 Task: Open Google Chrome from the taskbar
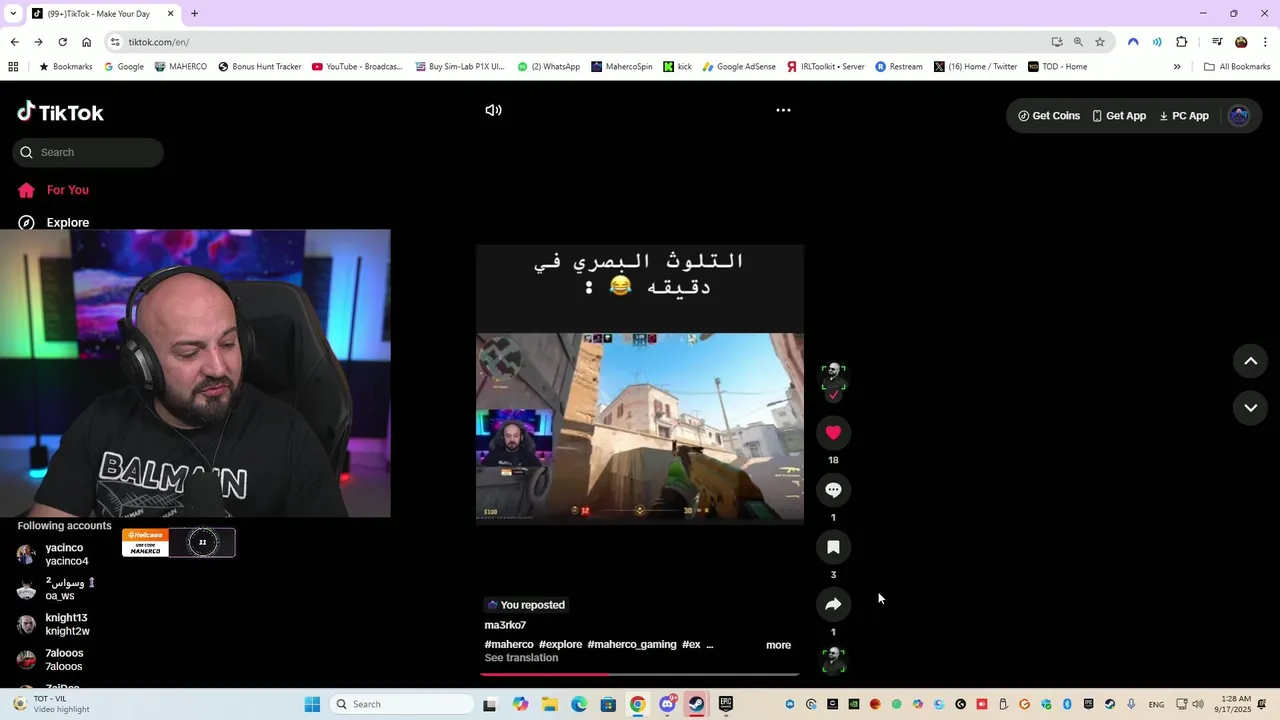tap(637, 704)
